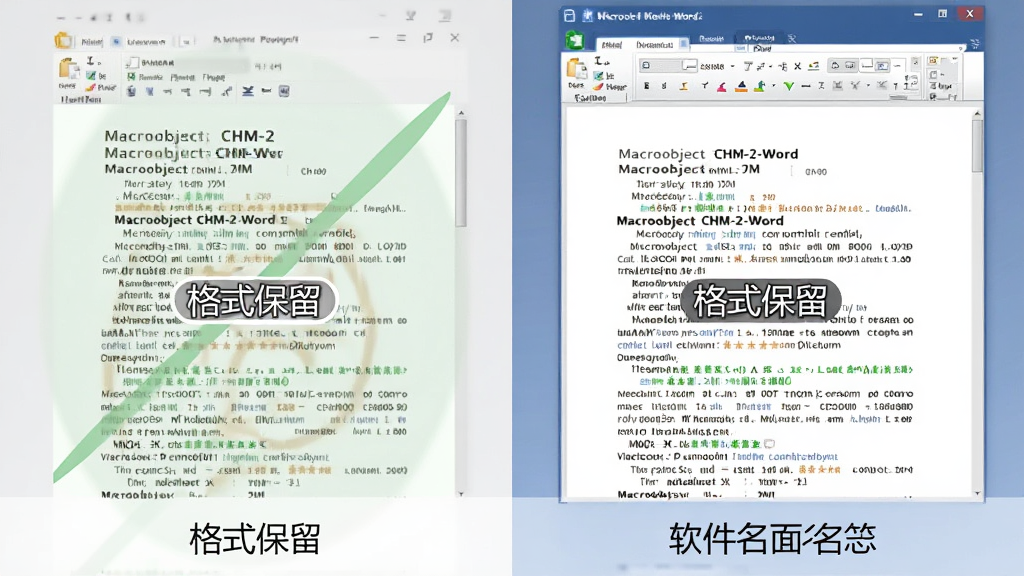Click the Format Painter brush in the left window
The image size is (1024, 576).
click(91, 88)
